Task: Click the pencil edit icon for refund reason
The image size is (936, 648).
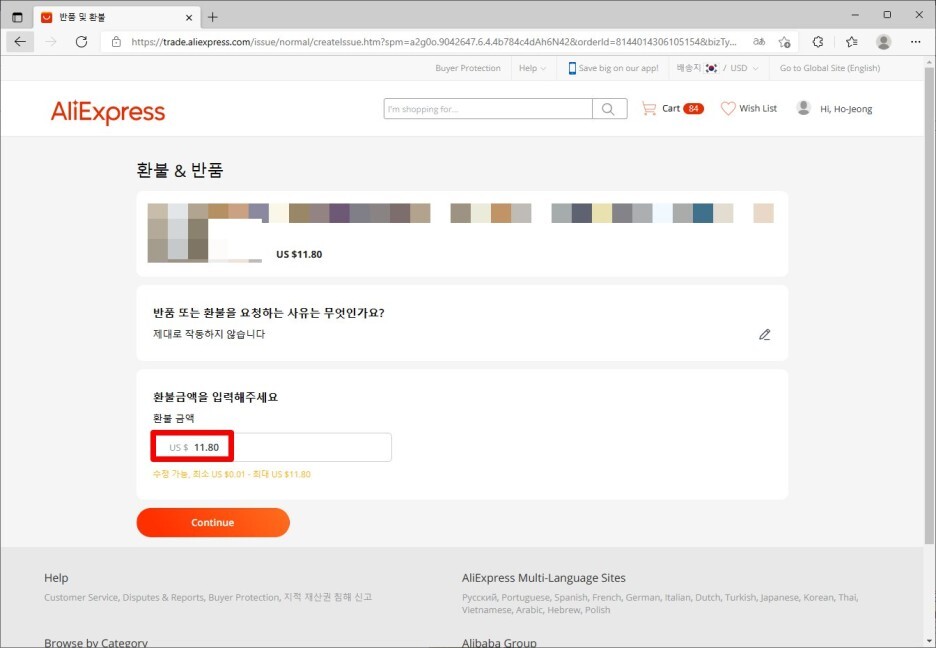Action: point(765,334)
